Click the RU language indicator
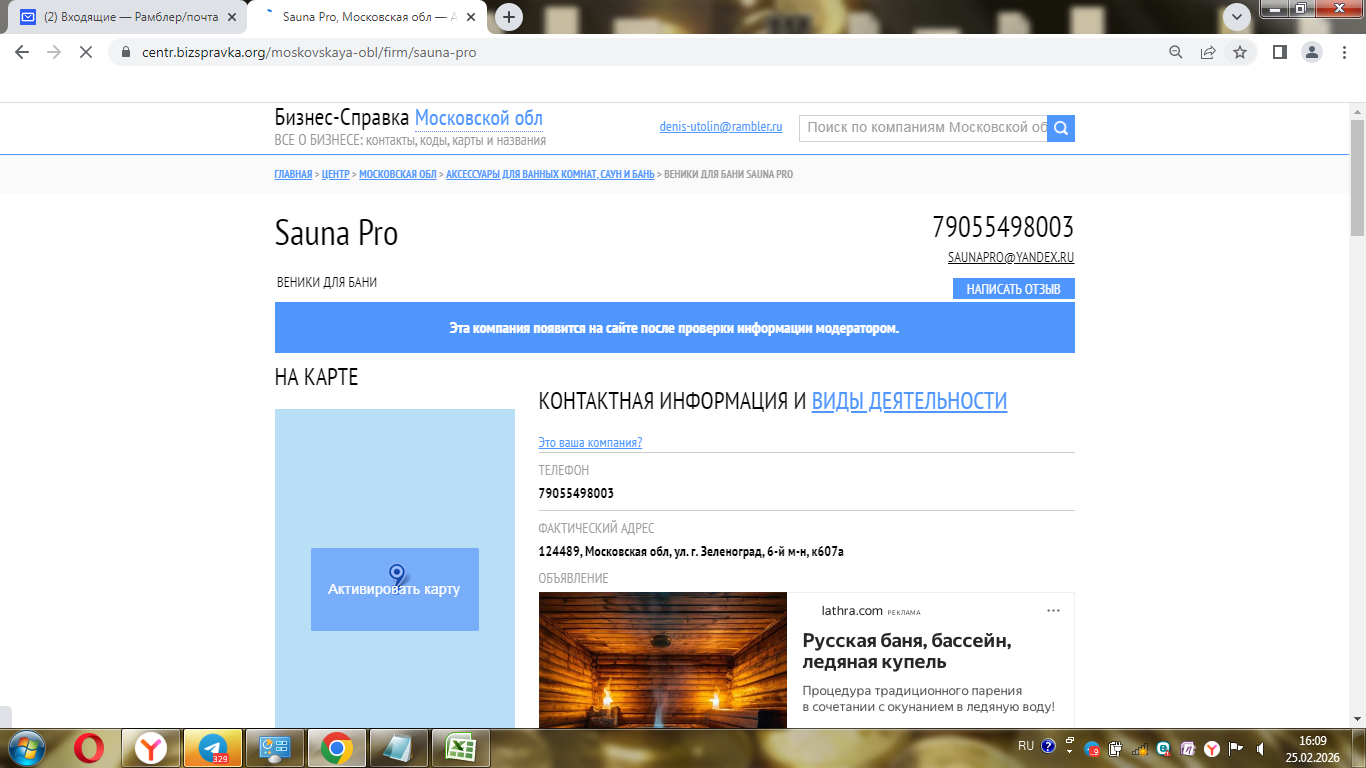The image size is (1366, 768). [1026, 746]
